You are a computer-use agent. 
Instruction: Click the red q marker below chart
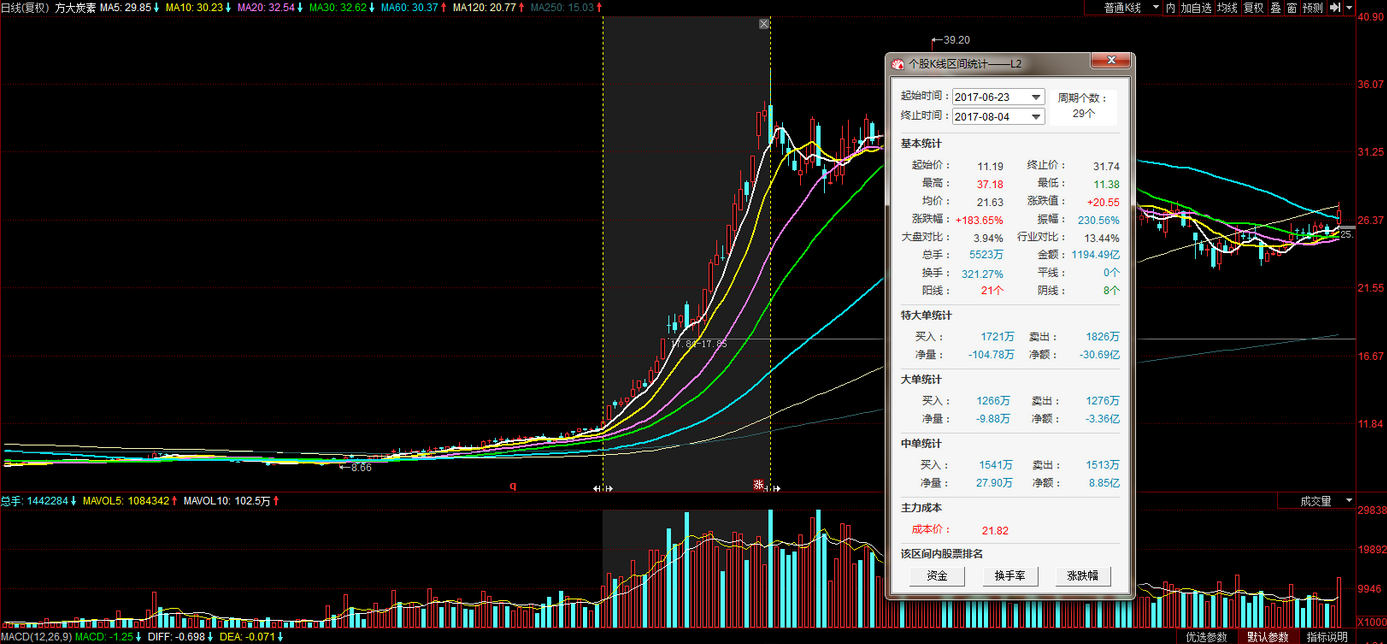click(513, 486)
